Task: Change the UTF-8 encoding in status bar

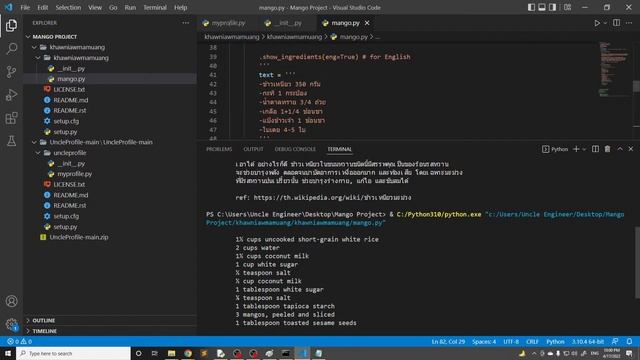Action: pyautogui.click(x=511, y=342)
